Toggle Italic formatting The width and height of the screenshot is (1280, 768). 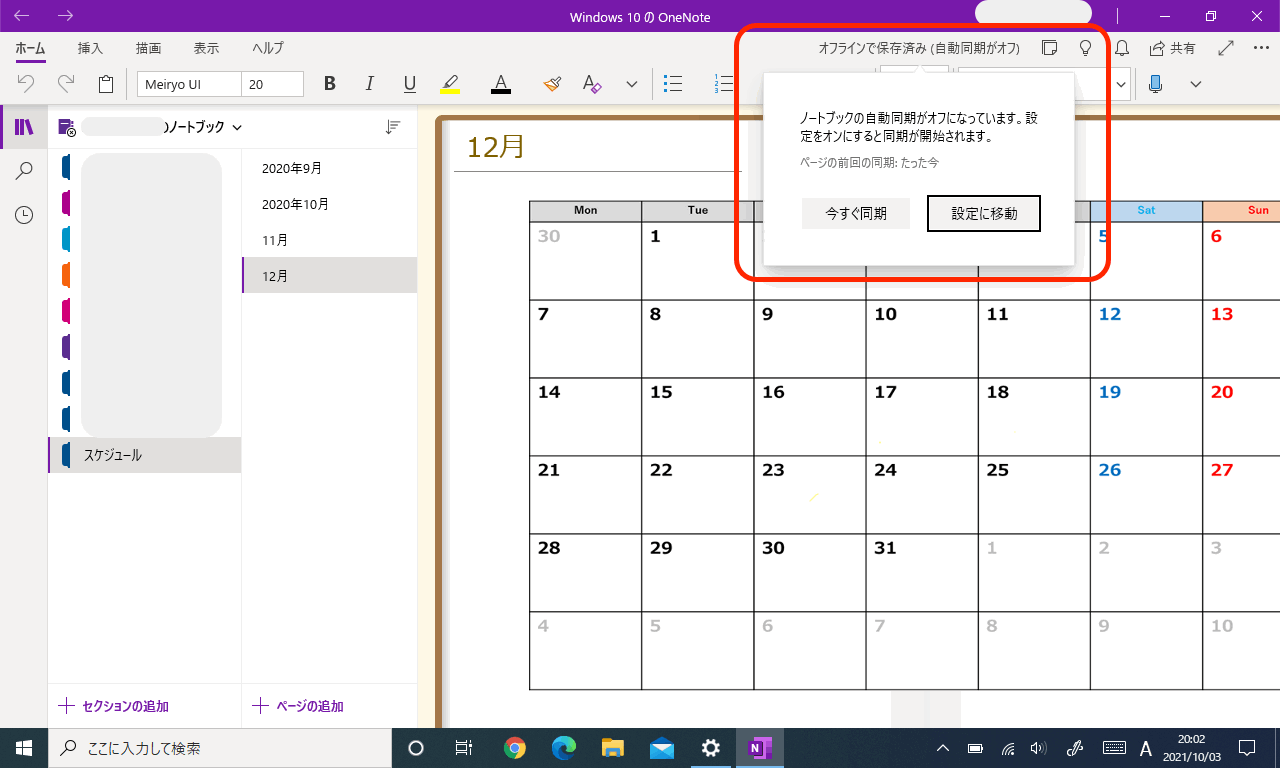369,84
